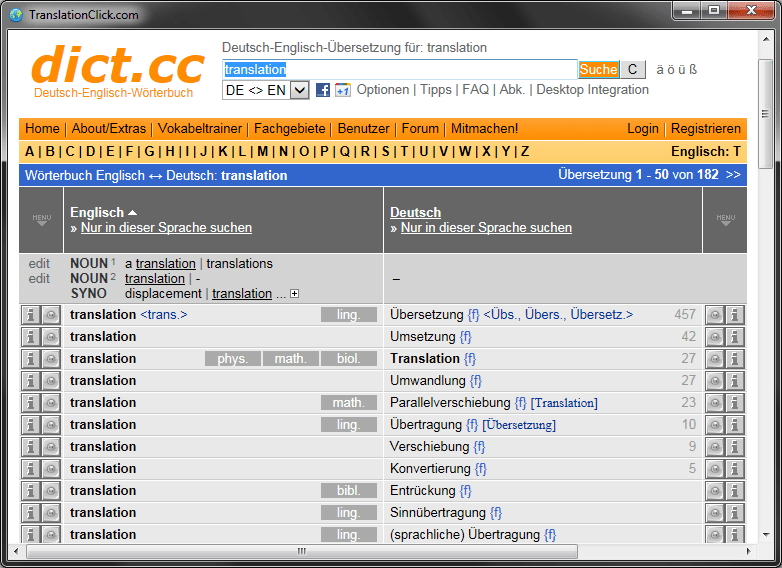Clear the search with the C button
Image resolution: width=782 pixels, height=568 pixels.
coord(632,69)
